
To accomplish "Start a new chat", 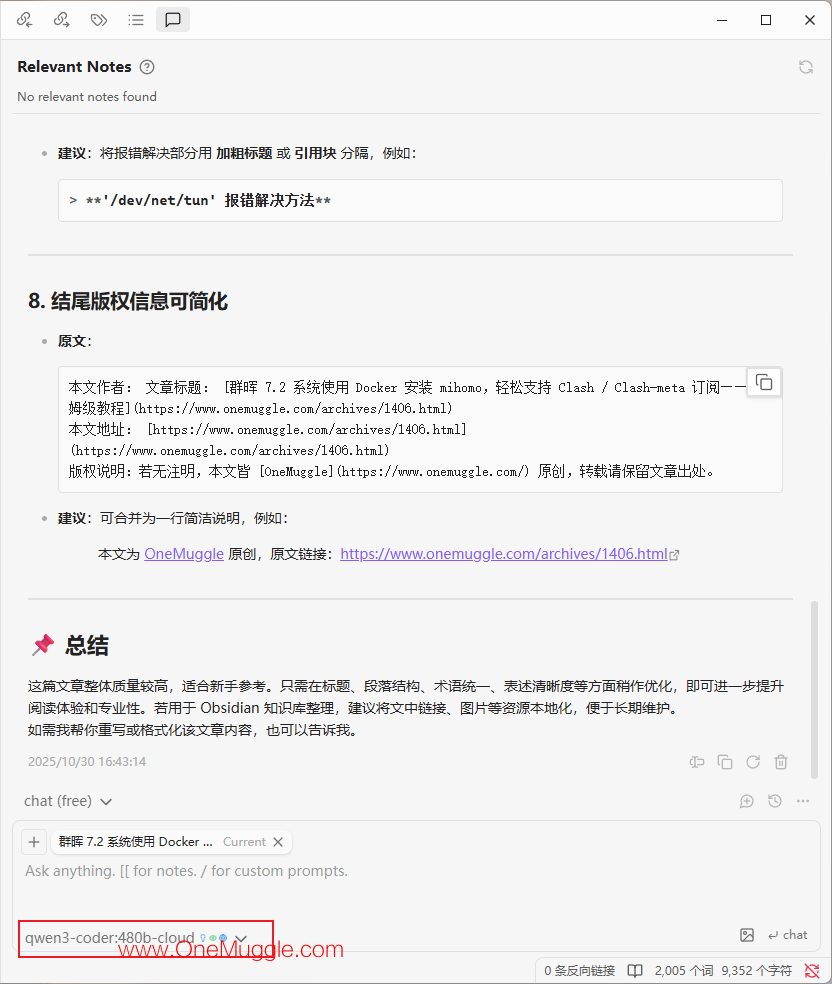I will coord(747,801).
